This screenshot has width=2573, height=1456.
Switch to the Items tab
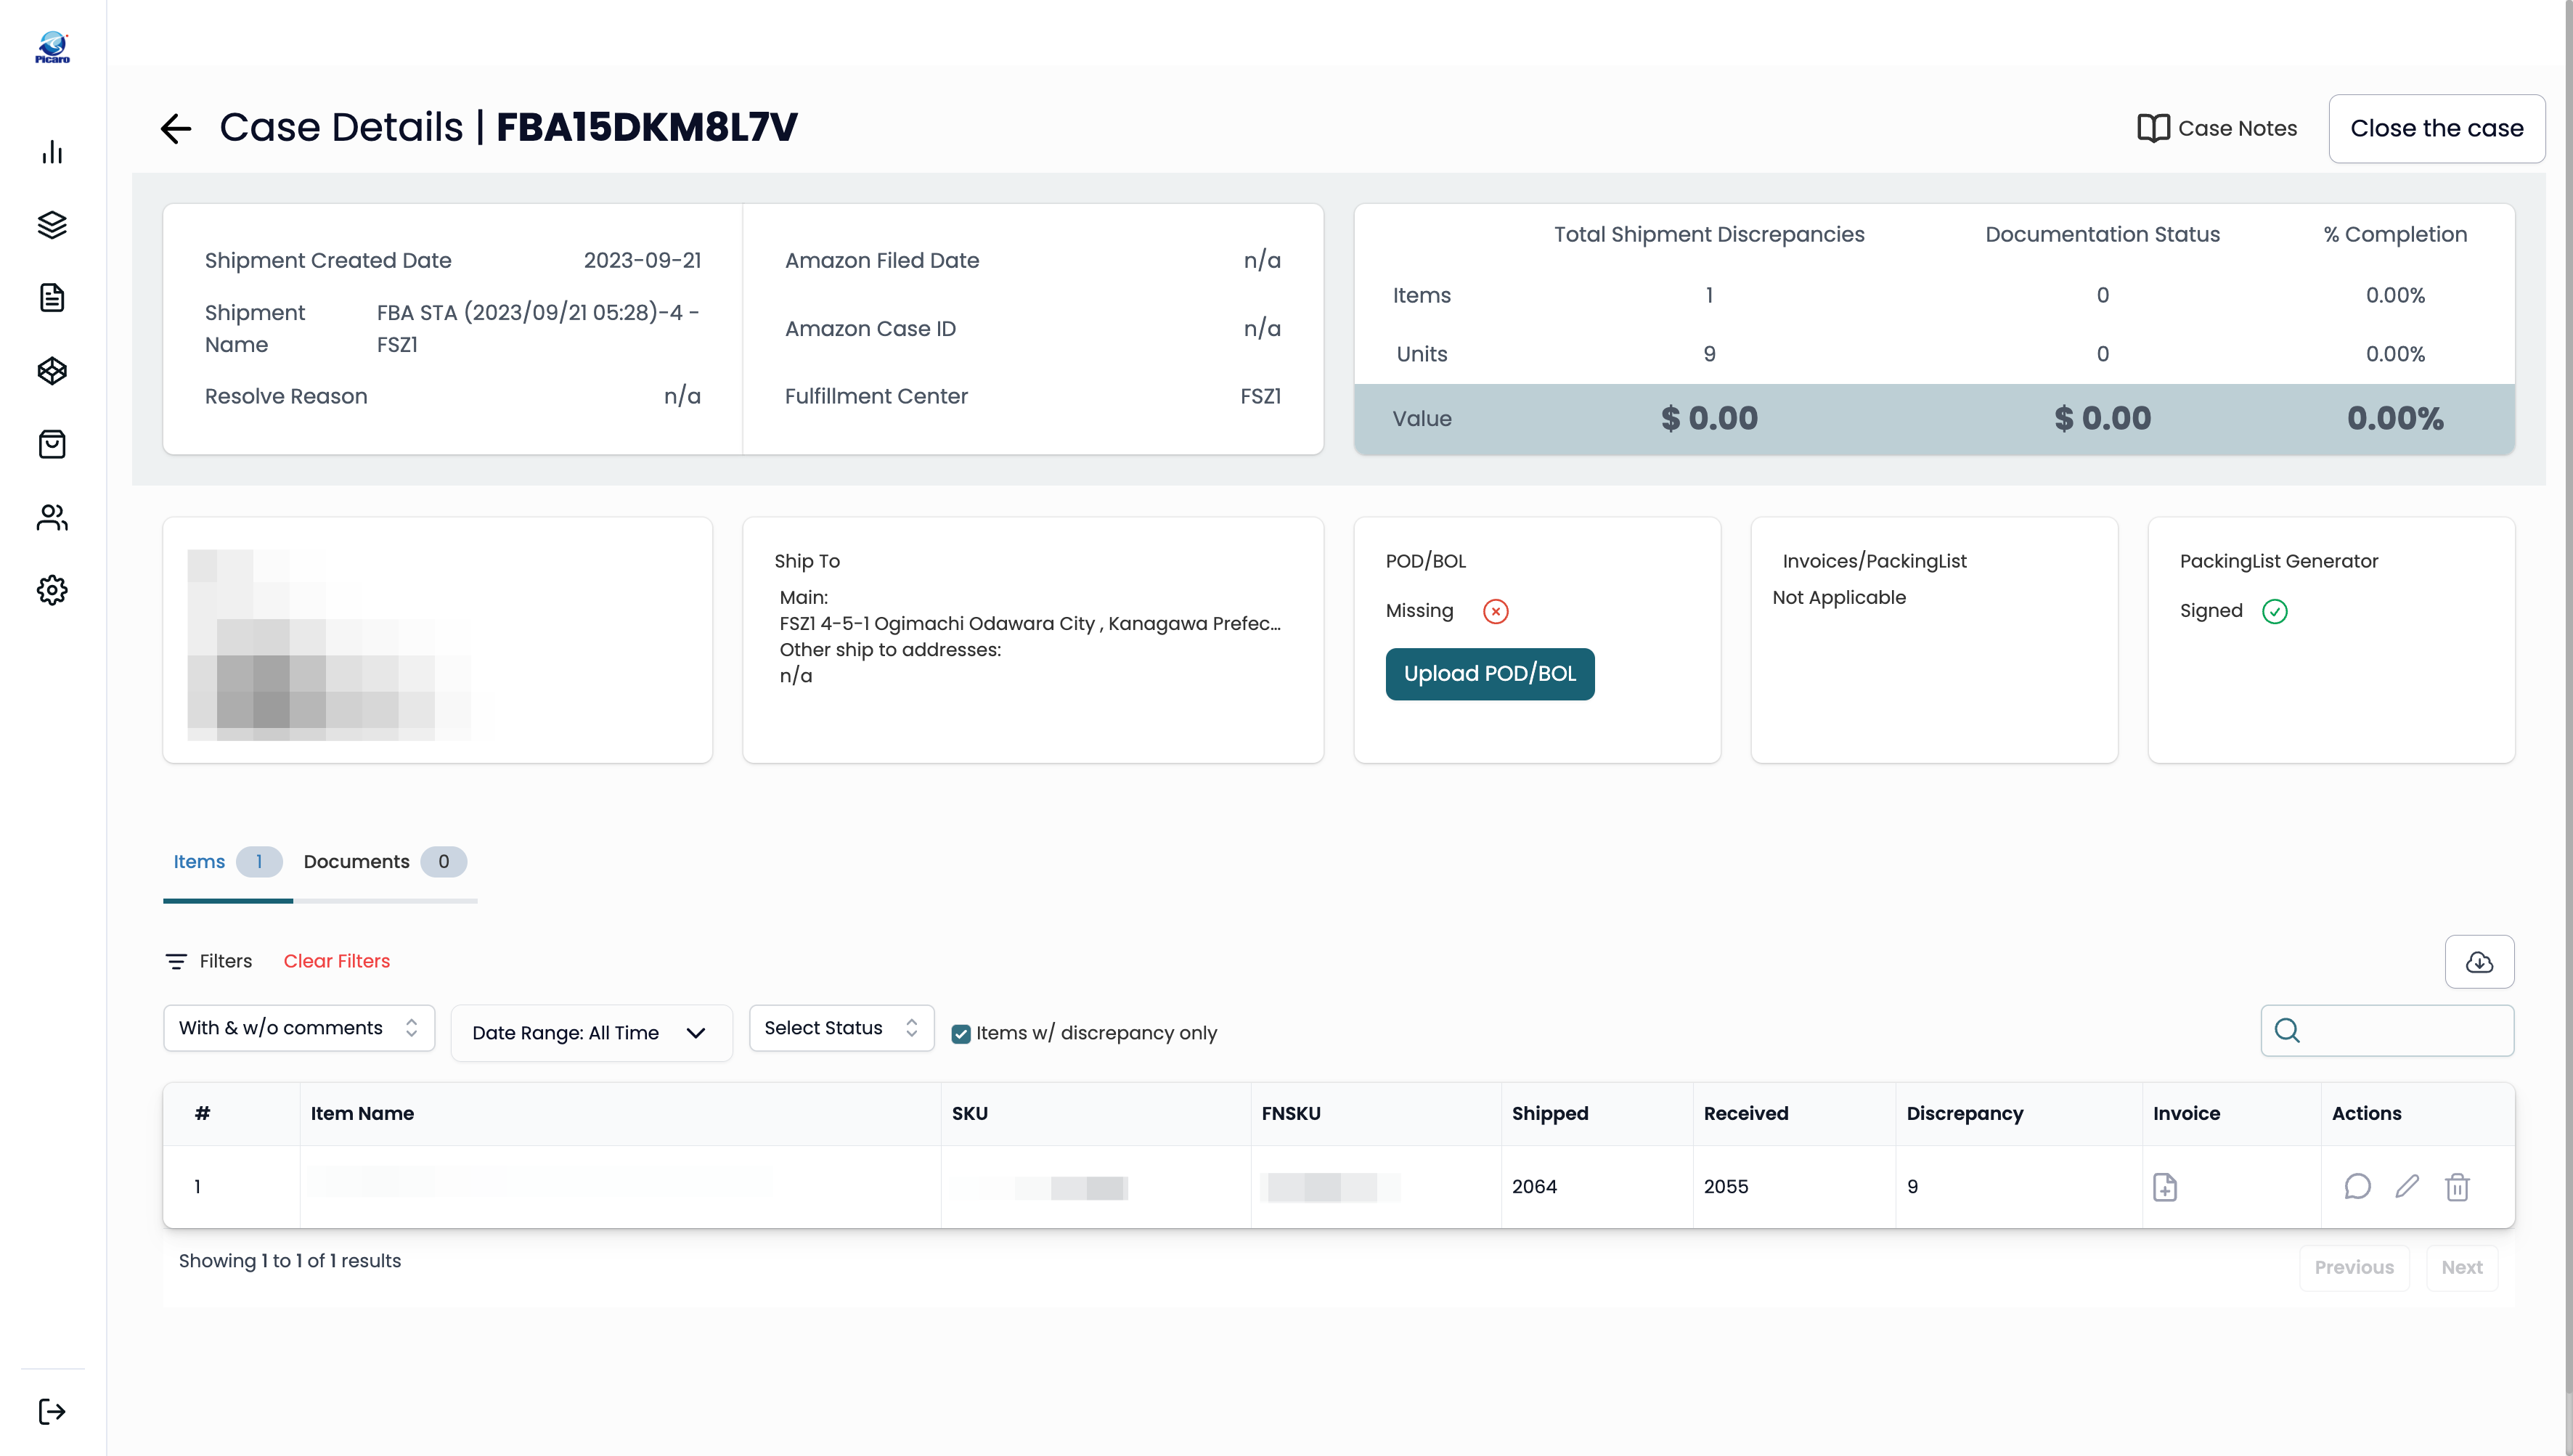click(x=228, y=862)
